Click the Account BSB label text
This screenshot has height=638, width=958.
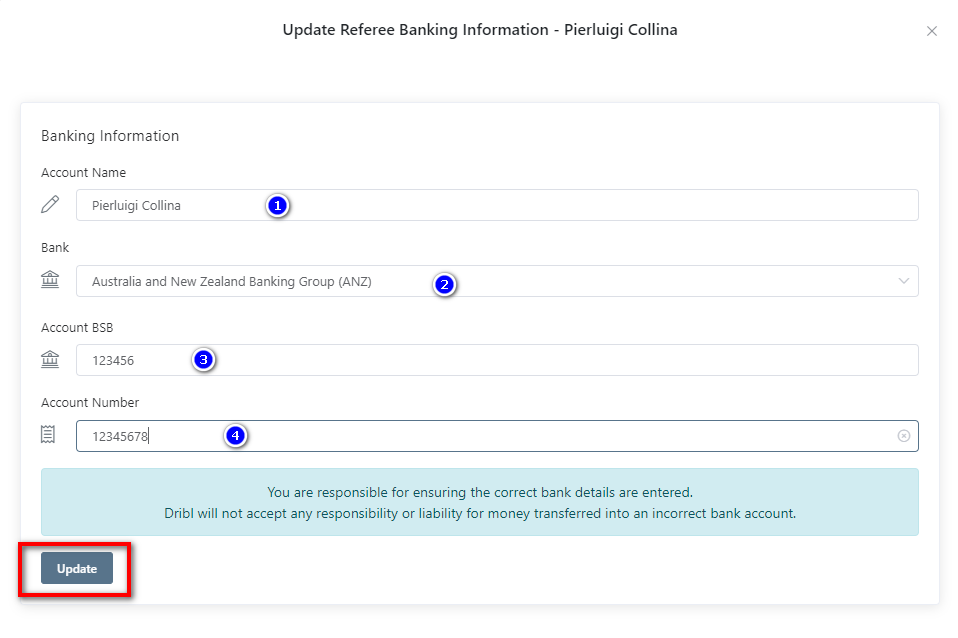click(84, 327)
